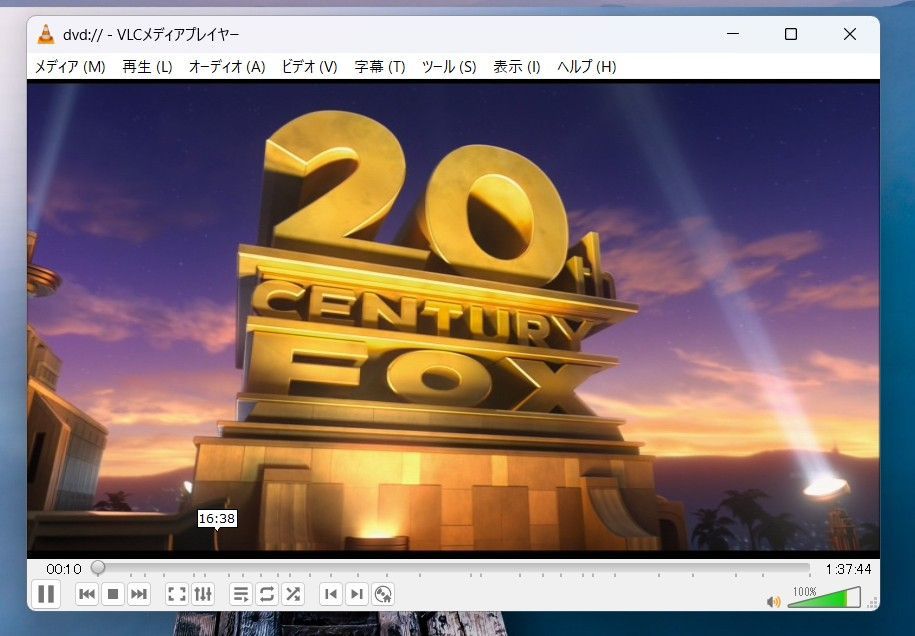
Task: Go to next DVD title
Action: click(357, 595)
